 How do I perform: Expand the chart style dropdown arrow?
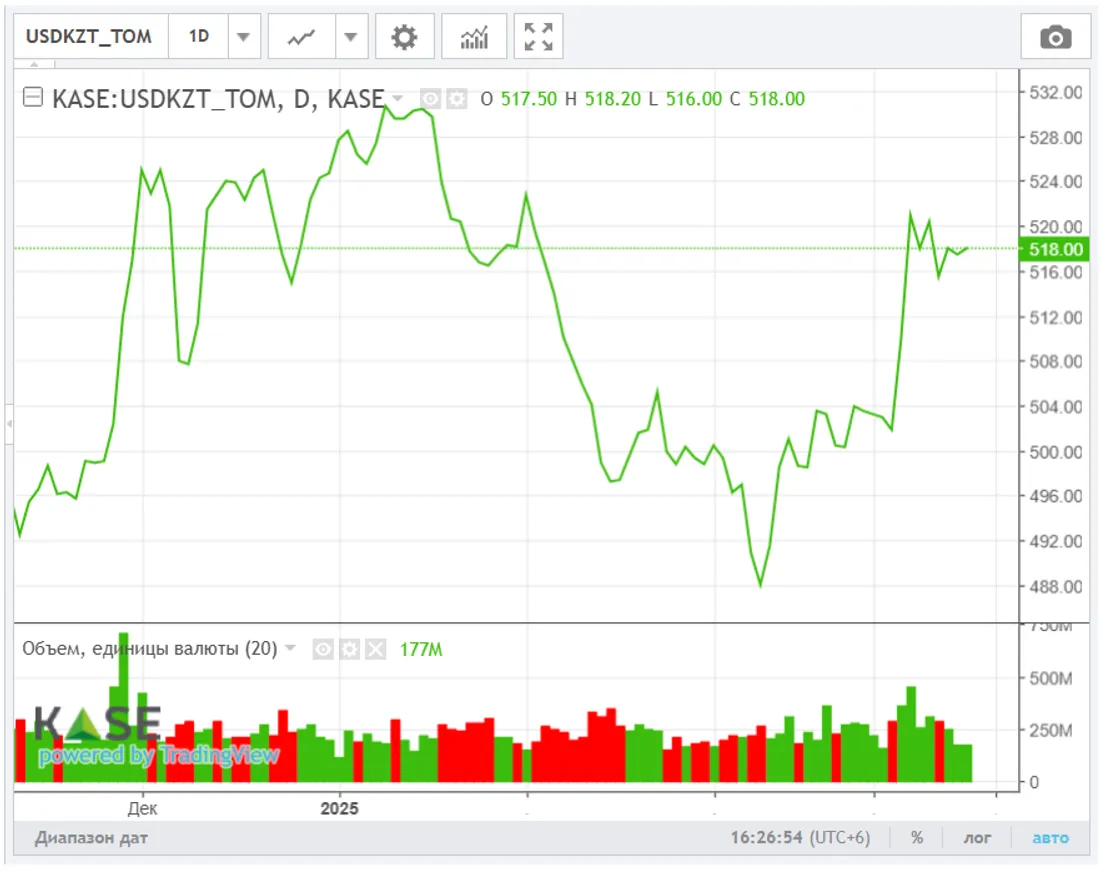tap(349, 37)
